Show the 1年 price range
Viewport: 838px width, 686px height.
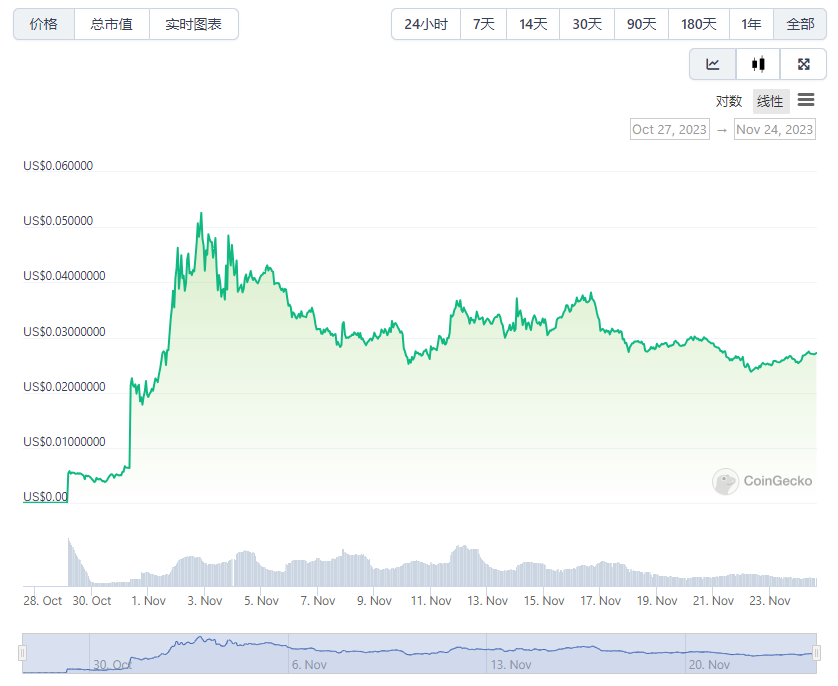[751, 24]
